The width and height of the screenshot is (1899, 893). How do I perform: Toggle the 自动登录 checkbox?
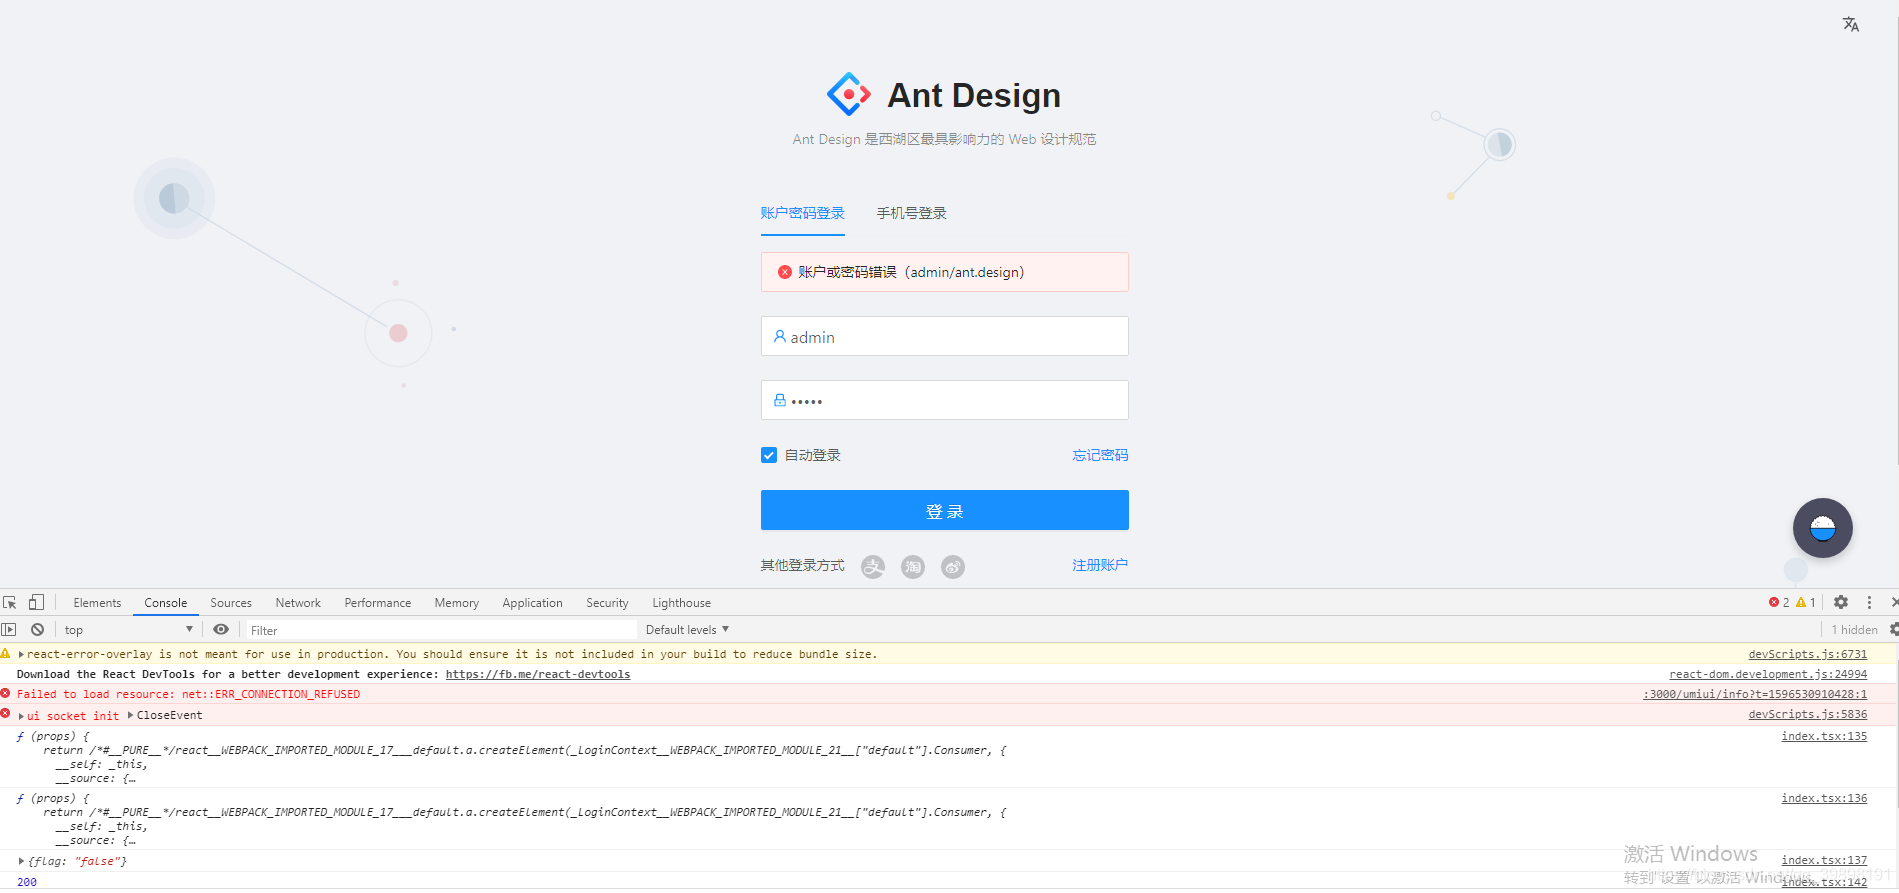click(x=769, y=455)
